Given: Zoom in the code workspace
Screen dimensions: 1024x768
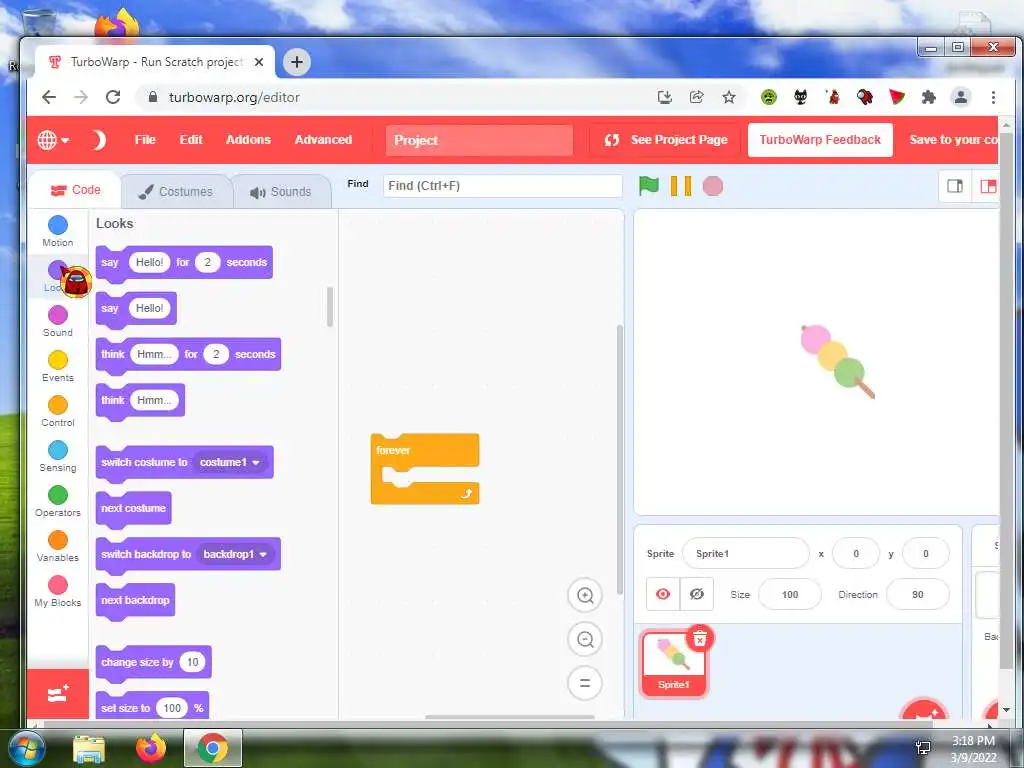Looking at the screenshot, I should (x=584, y=596).
